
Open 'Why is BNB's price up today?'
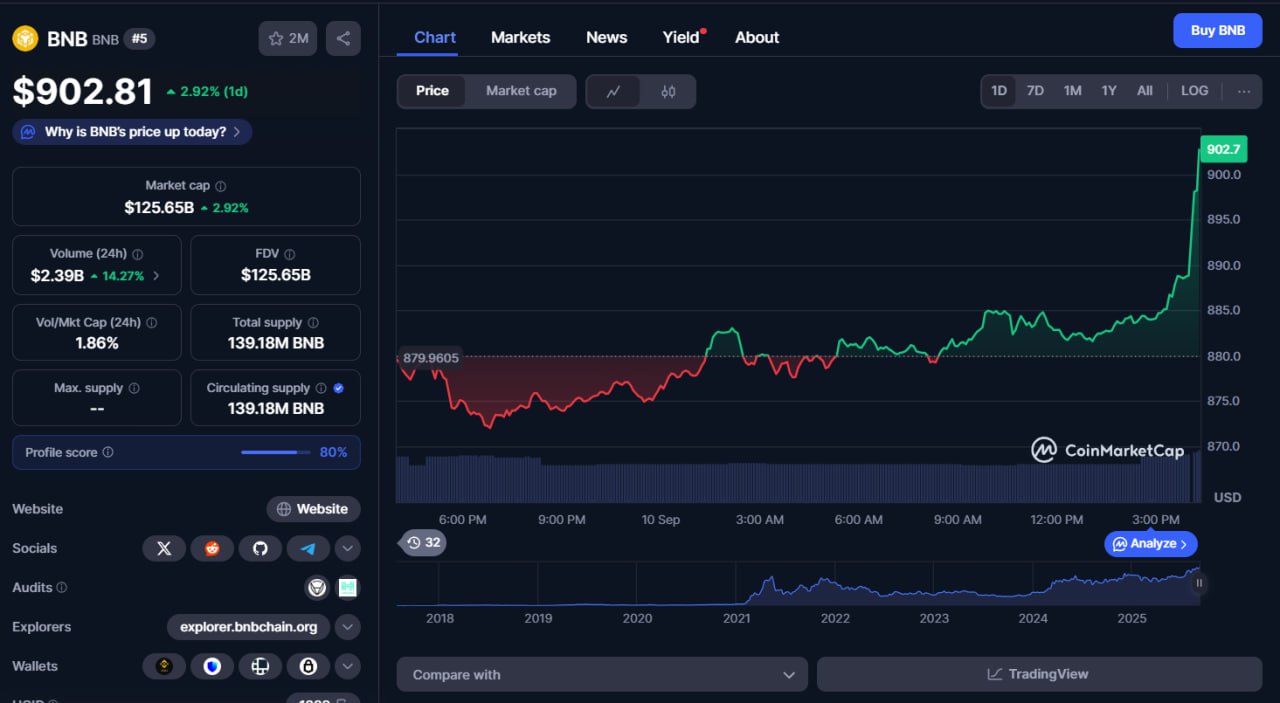point(132,132)
